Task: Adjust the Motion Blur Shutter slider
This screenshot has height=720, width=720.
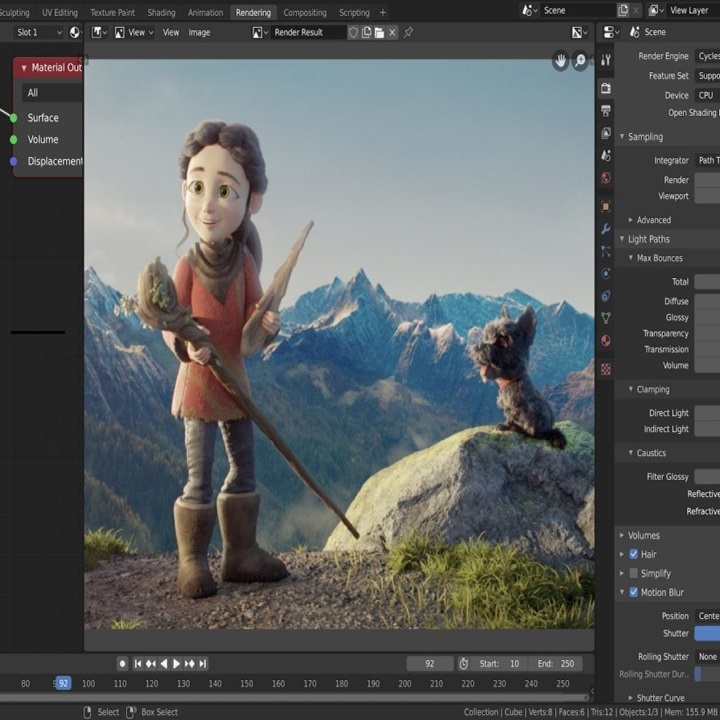Action: click(706, 633)
